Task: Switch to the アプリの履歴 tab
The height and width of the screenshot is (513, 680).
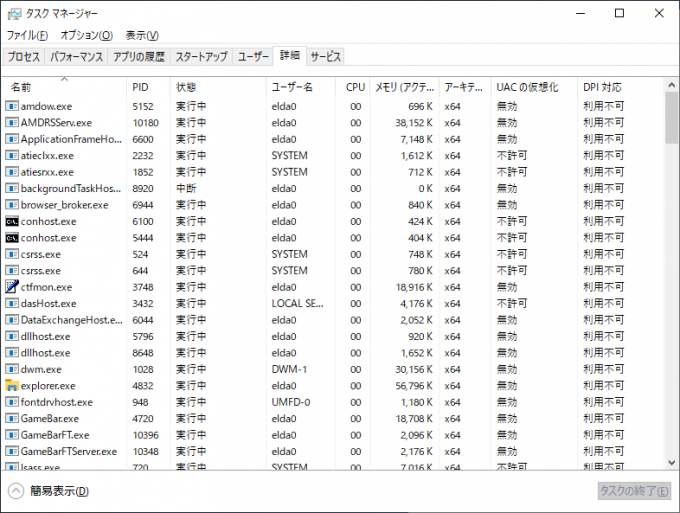Action: [x=139, y=57]
